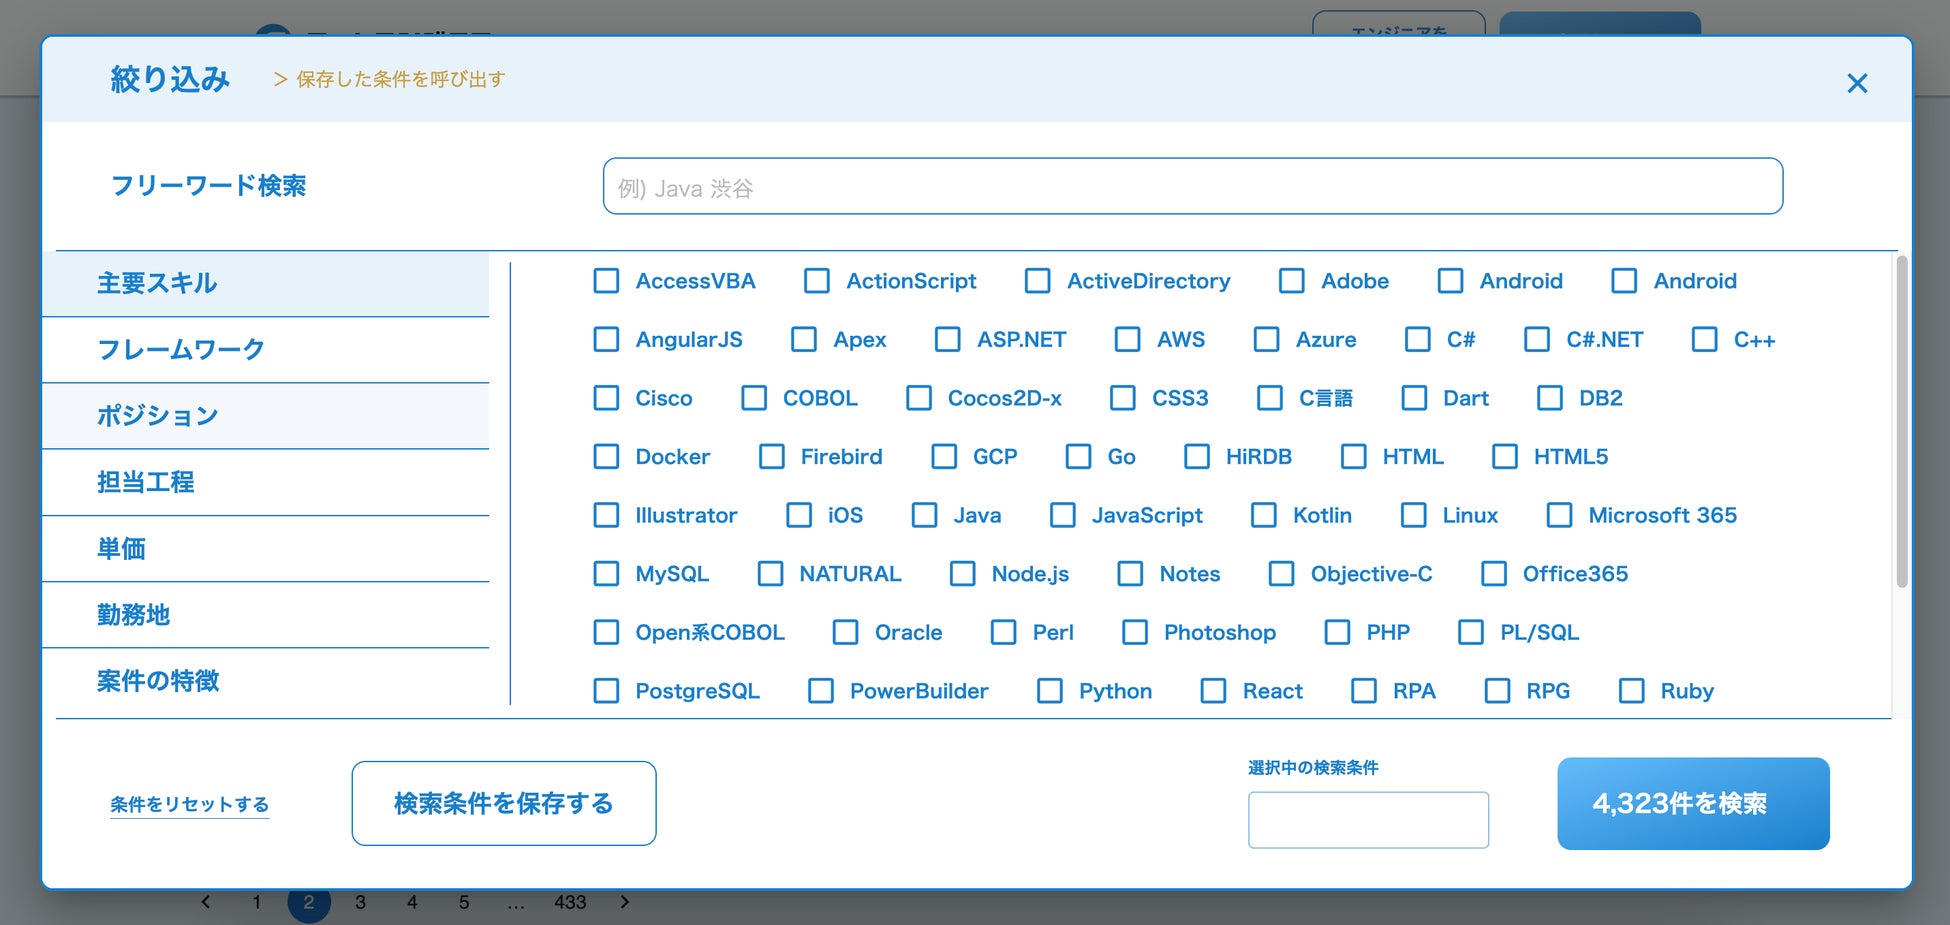Go to page 433 in background pagination

coord(570,903)
